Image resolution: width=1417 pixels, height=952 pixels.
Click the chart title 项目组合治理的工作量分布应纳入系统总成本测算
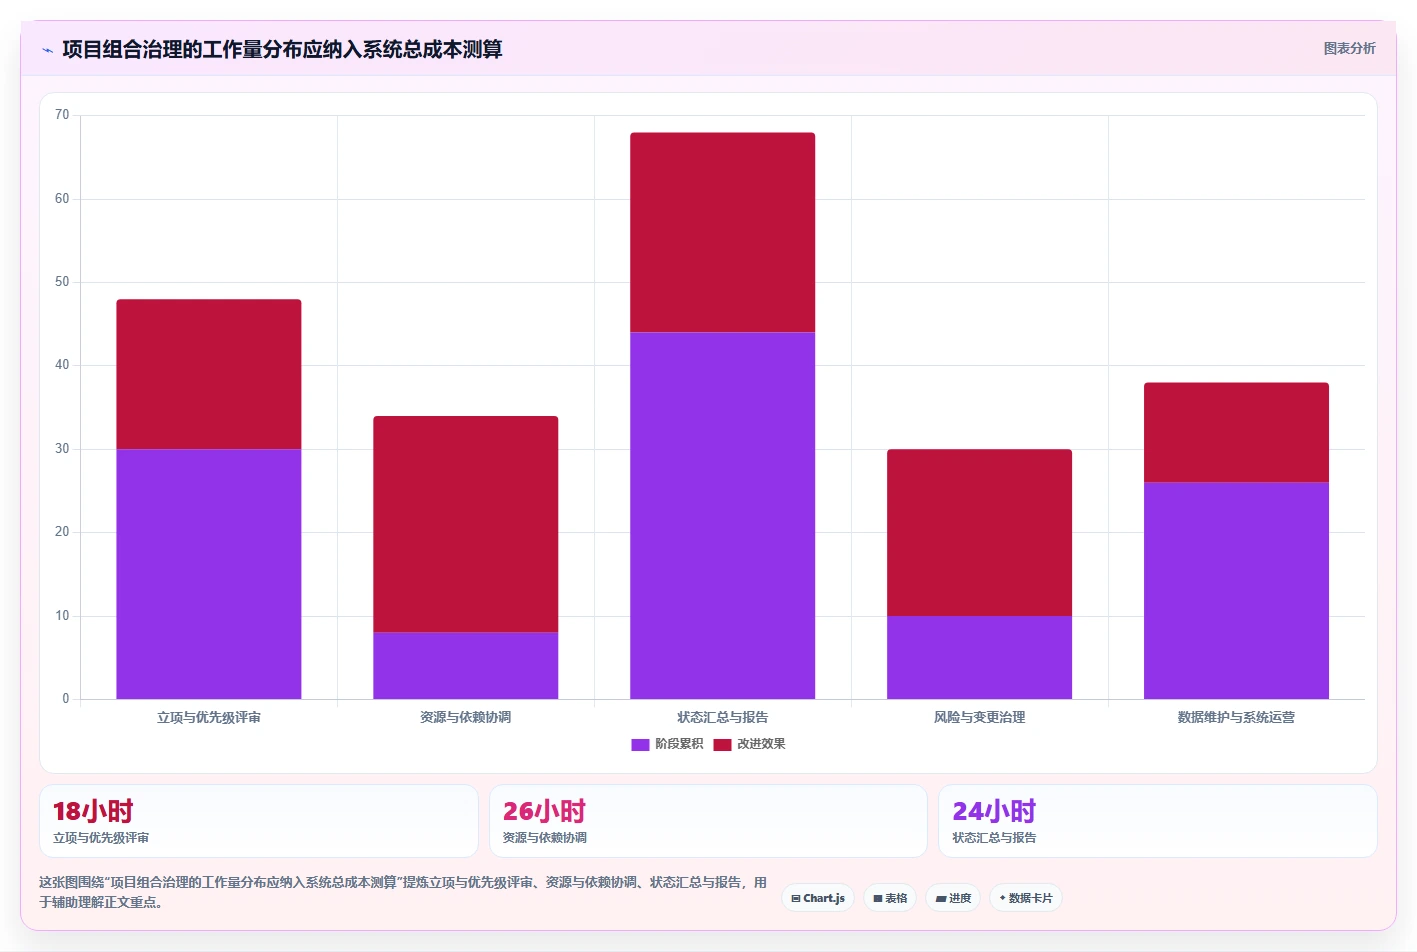coord(282,49)
